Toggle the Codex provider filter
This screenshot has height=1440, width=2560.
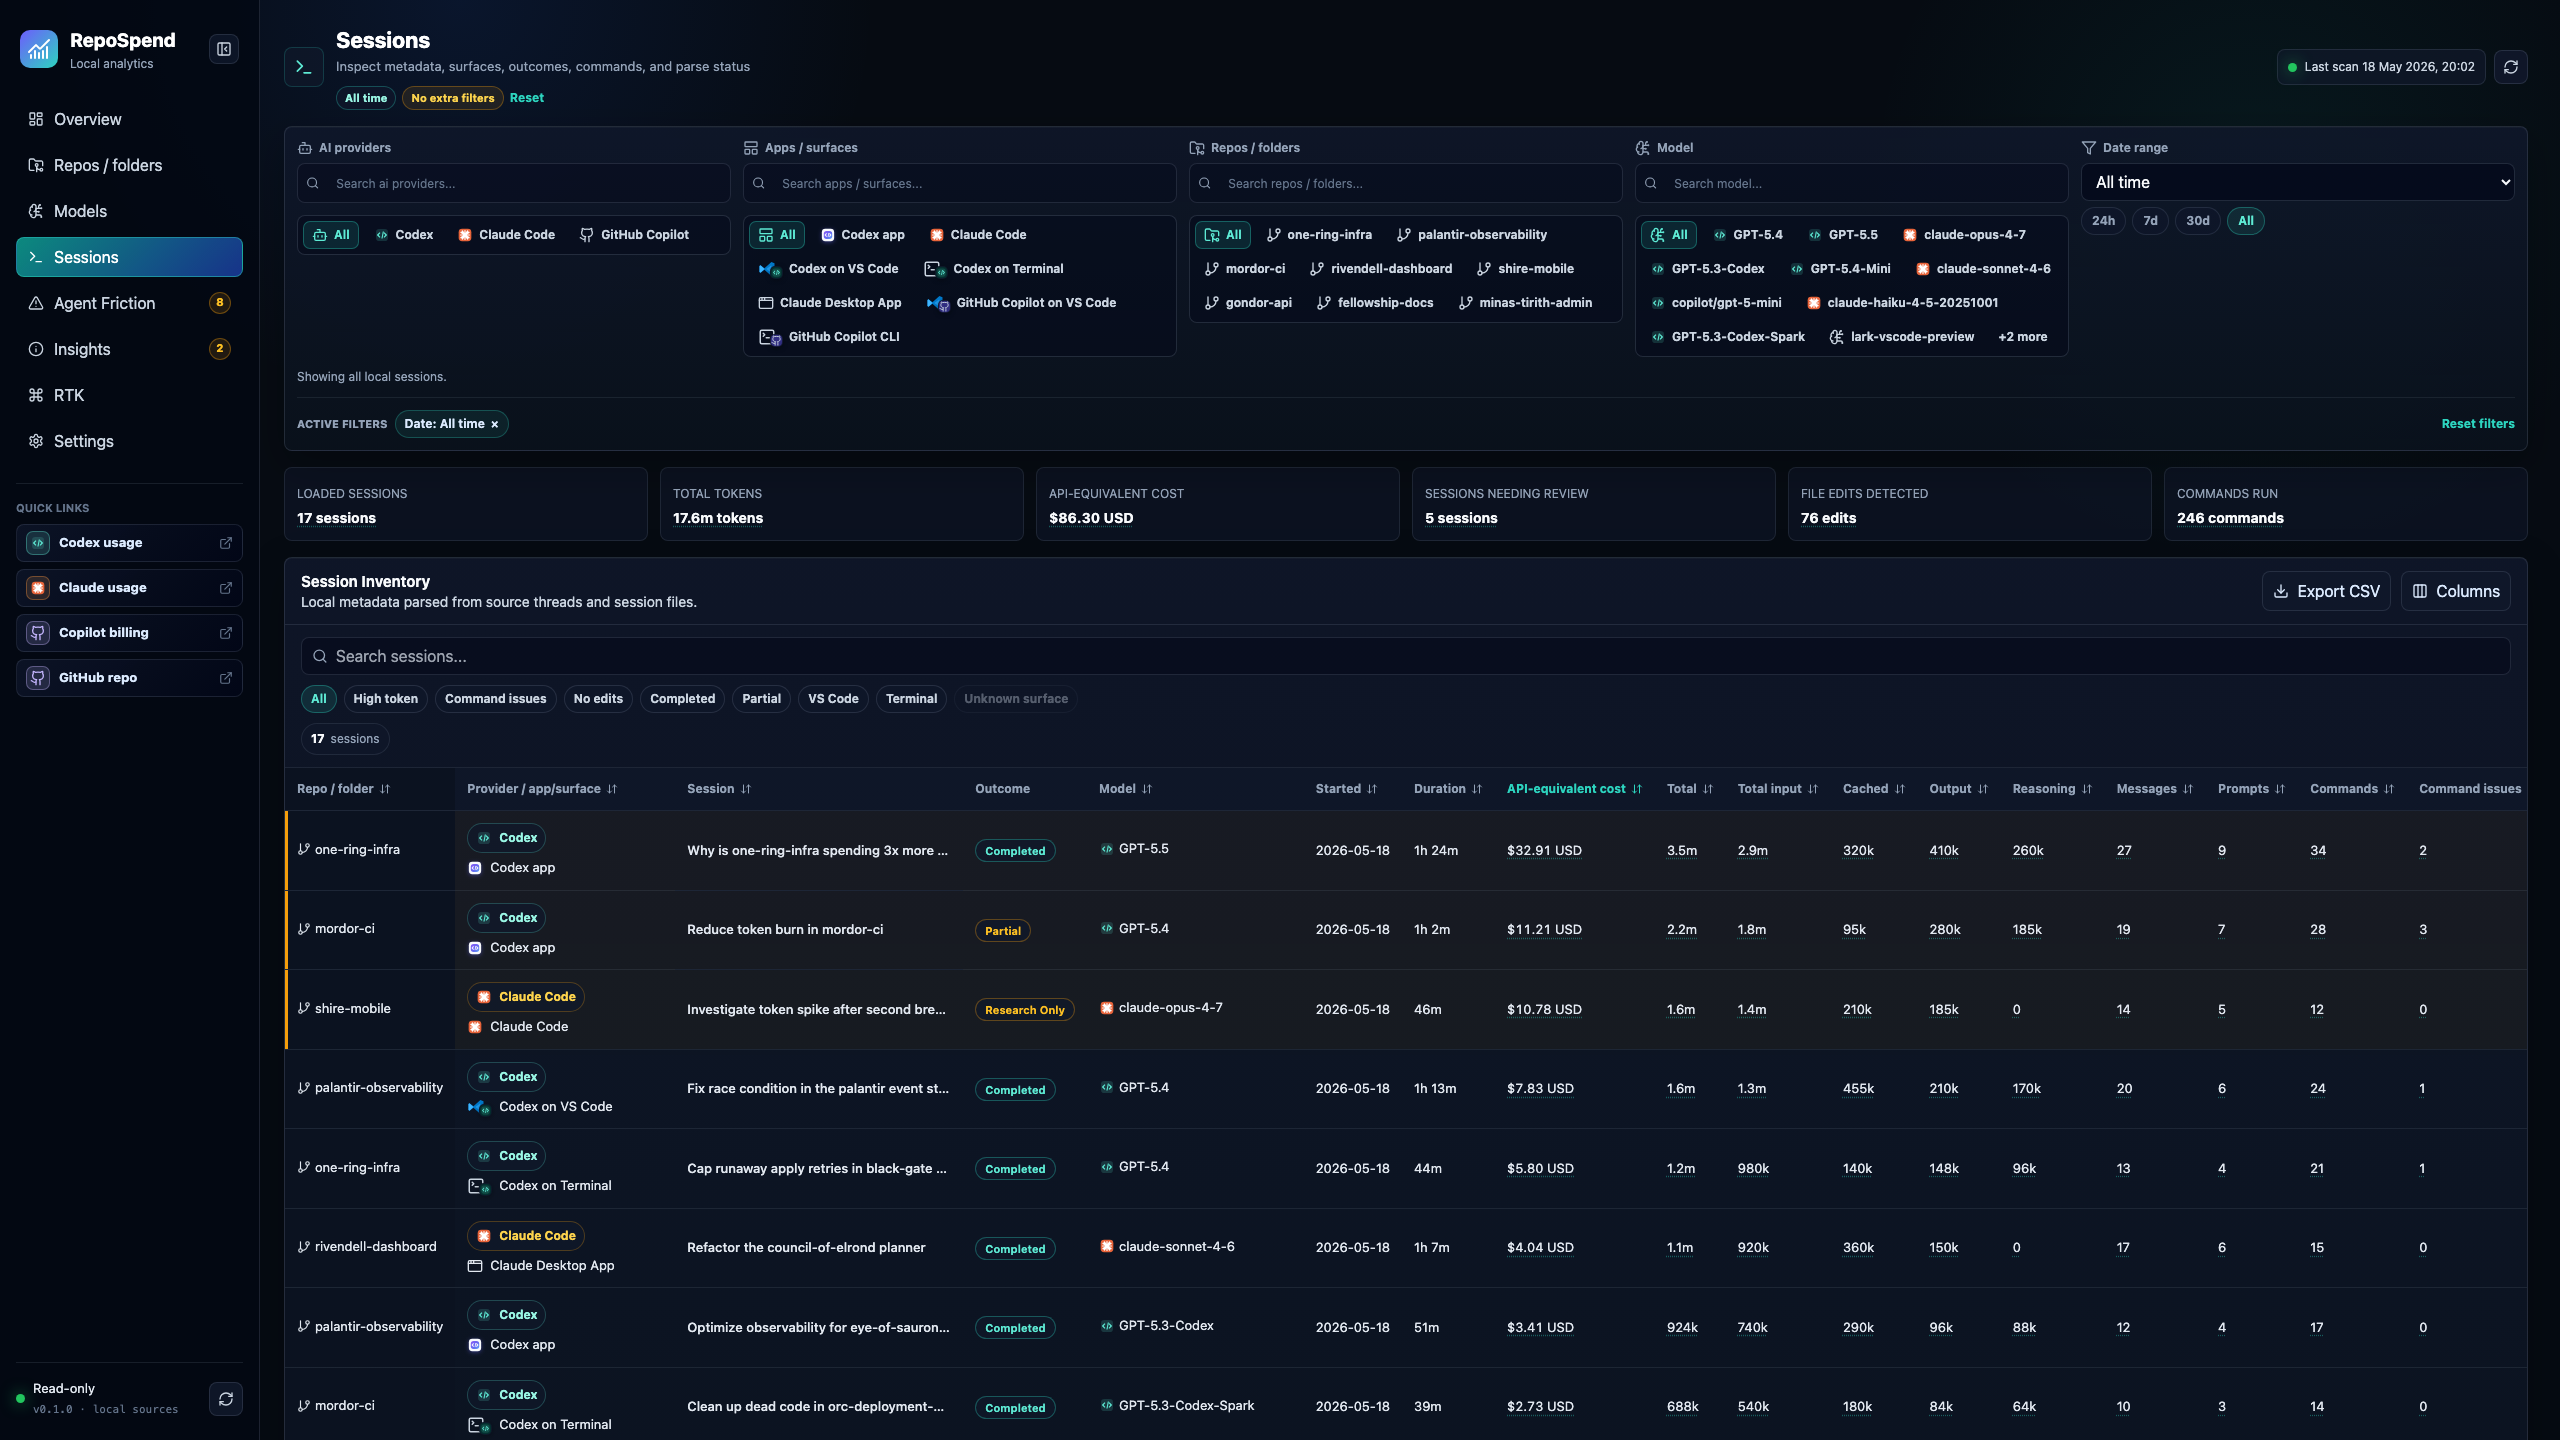pyautogui.click(x=405, y=235)
